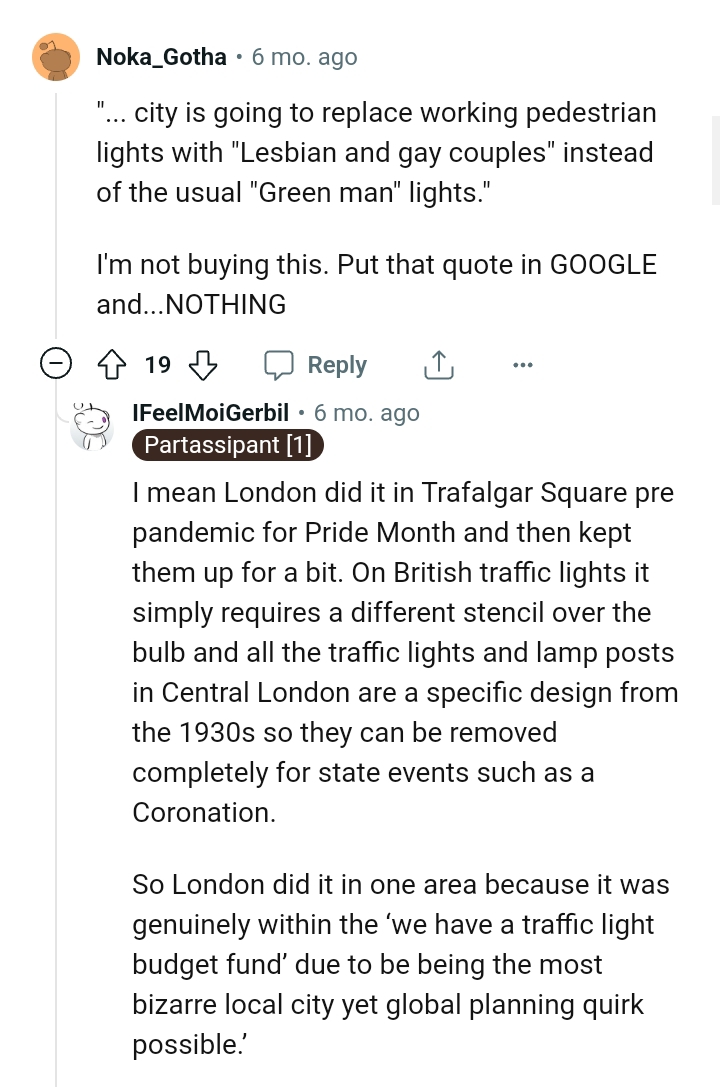Open Noka_Gotha's snoo avatar
This screenshot has height=1087, width=720.
point(55,57)
